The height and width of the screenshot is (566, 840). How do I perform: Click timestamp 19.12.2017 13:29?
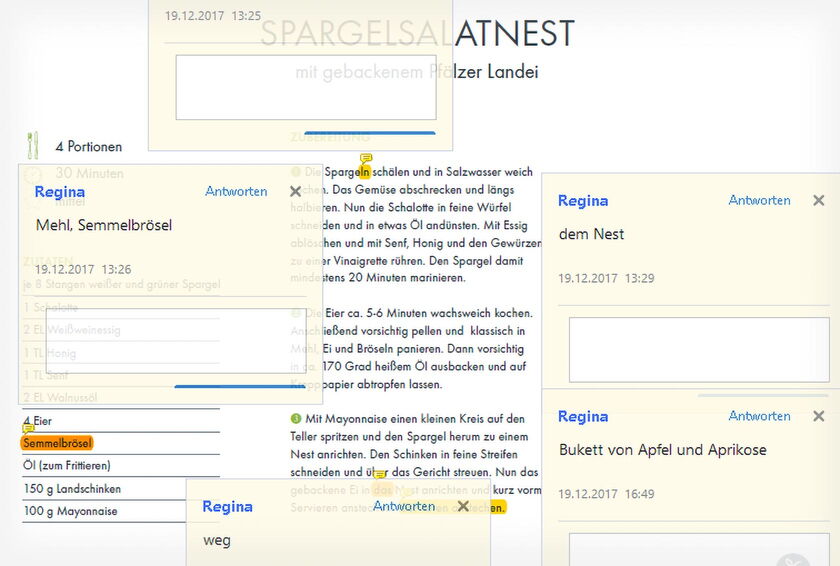tap(606, 278)
